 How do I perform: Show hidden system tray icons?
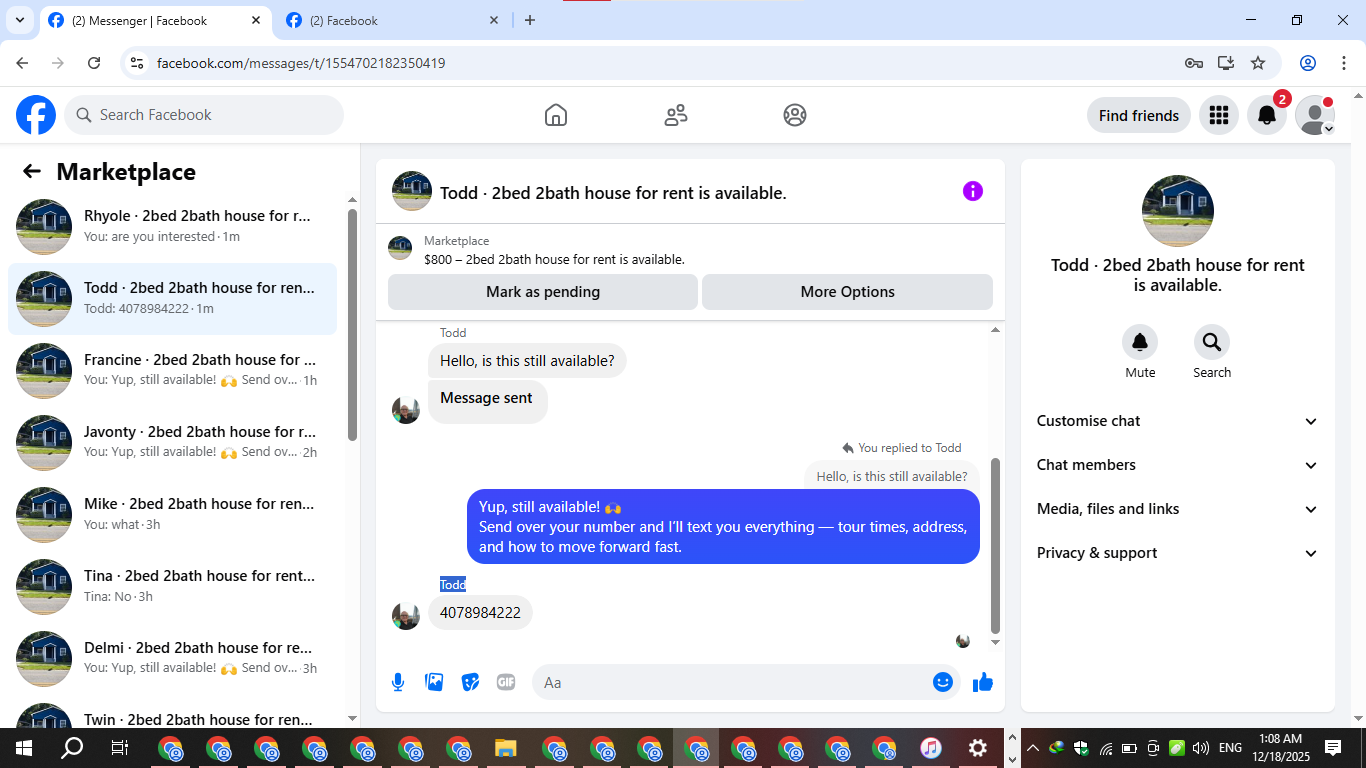coord(1033,748)
